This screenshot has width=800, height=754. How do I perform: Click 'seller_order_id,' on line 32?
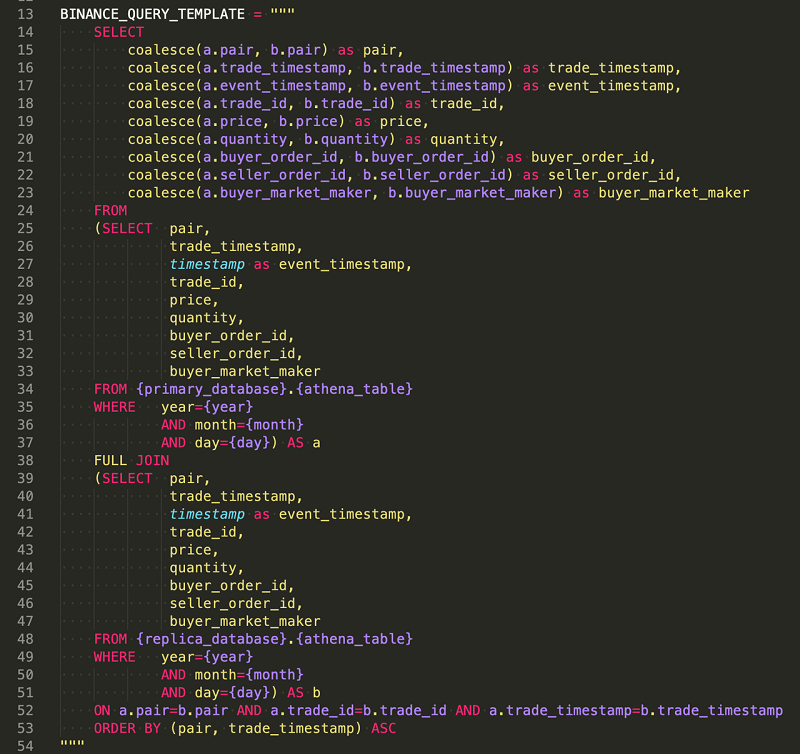point(236,354)
